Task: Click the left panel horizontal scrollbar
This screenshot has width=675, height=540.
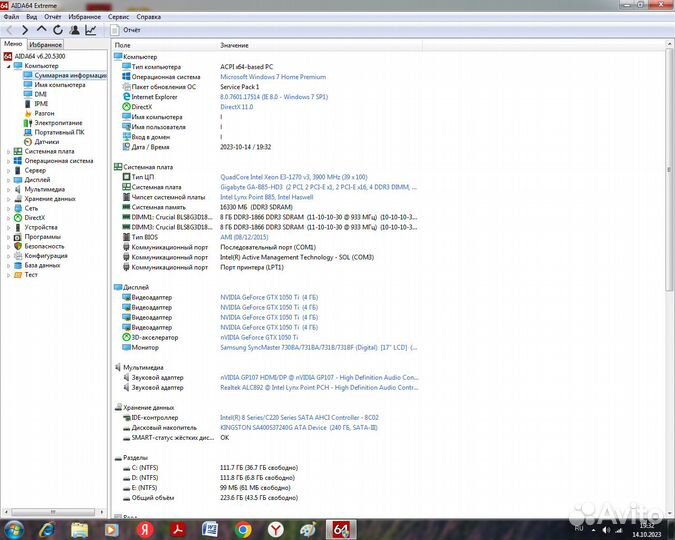Action: (55, 511)
